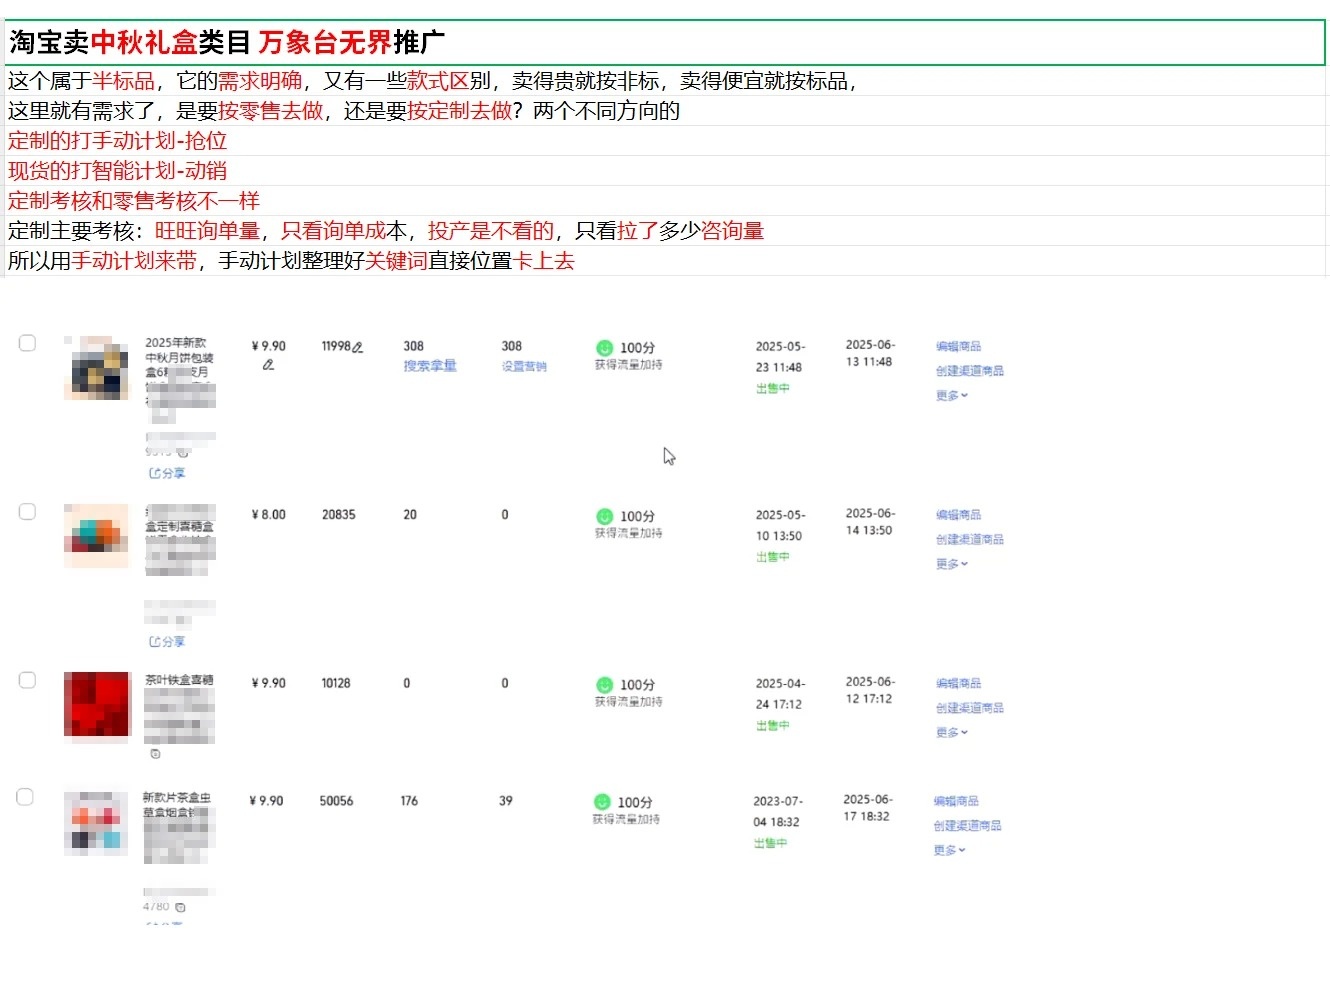
Task: Click the copy icon beside 4780
Action: tap(180, 907)
